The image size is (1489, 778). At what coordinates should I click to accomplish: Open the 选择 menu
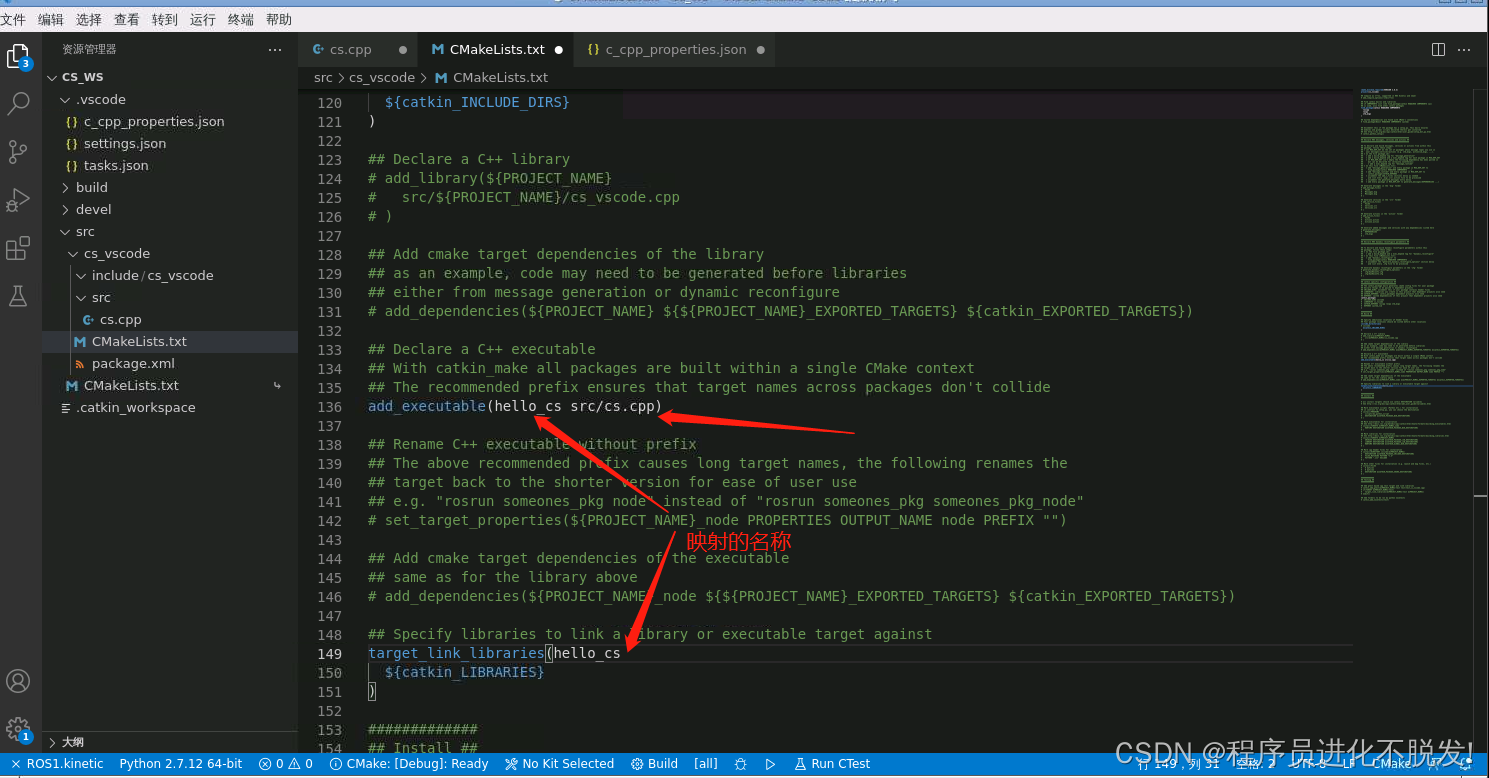(89, 20)
